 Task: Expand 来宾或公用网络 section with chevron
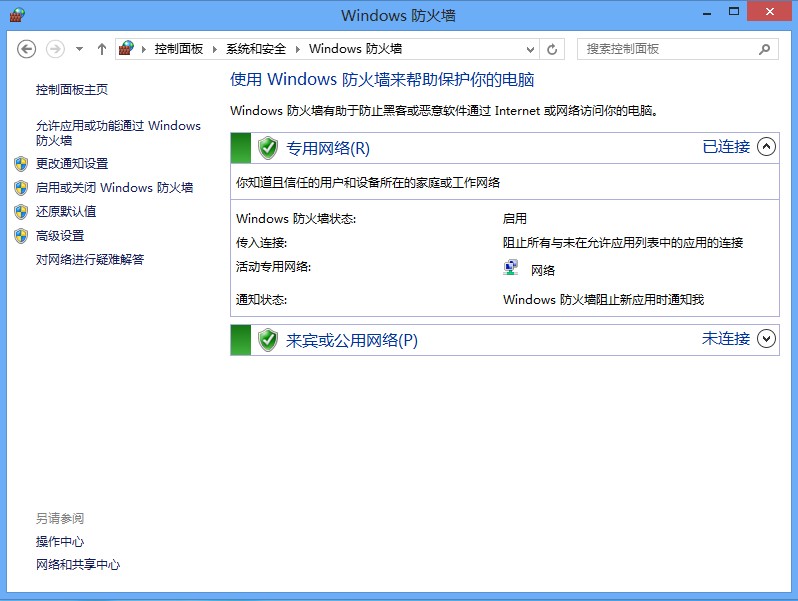click(x=766, y=338)
